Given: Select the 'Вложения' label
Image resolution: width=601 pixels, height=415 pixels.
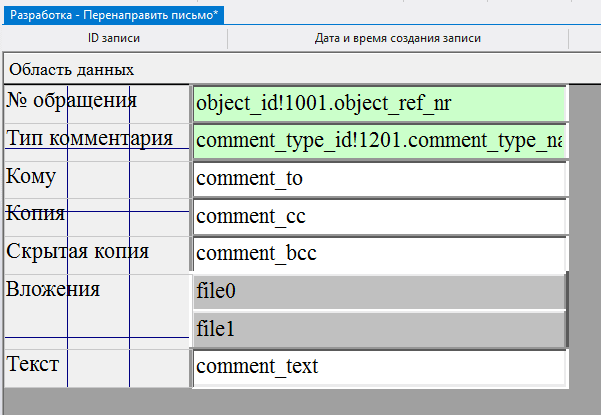Looking at the screenshot, I should pyautogui.click(x=54, y=289).
